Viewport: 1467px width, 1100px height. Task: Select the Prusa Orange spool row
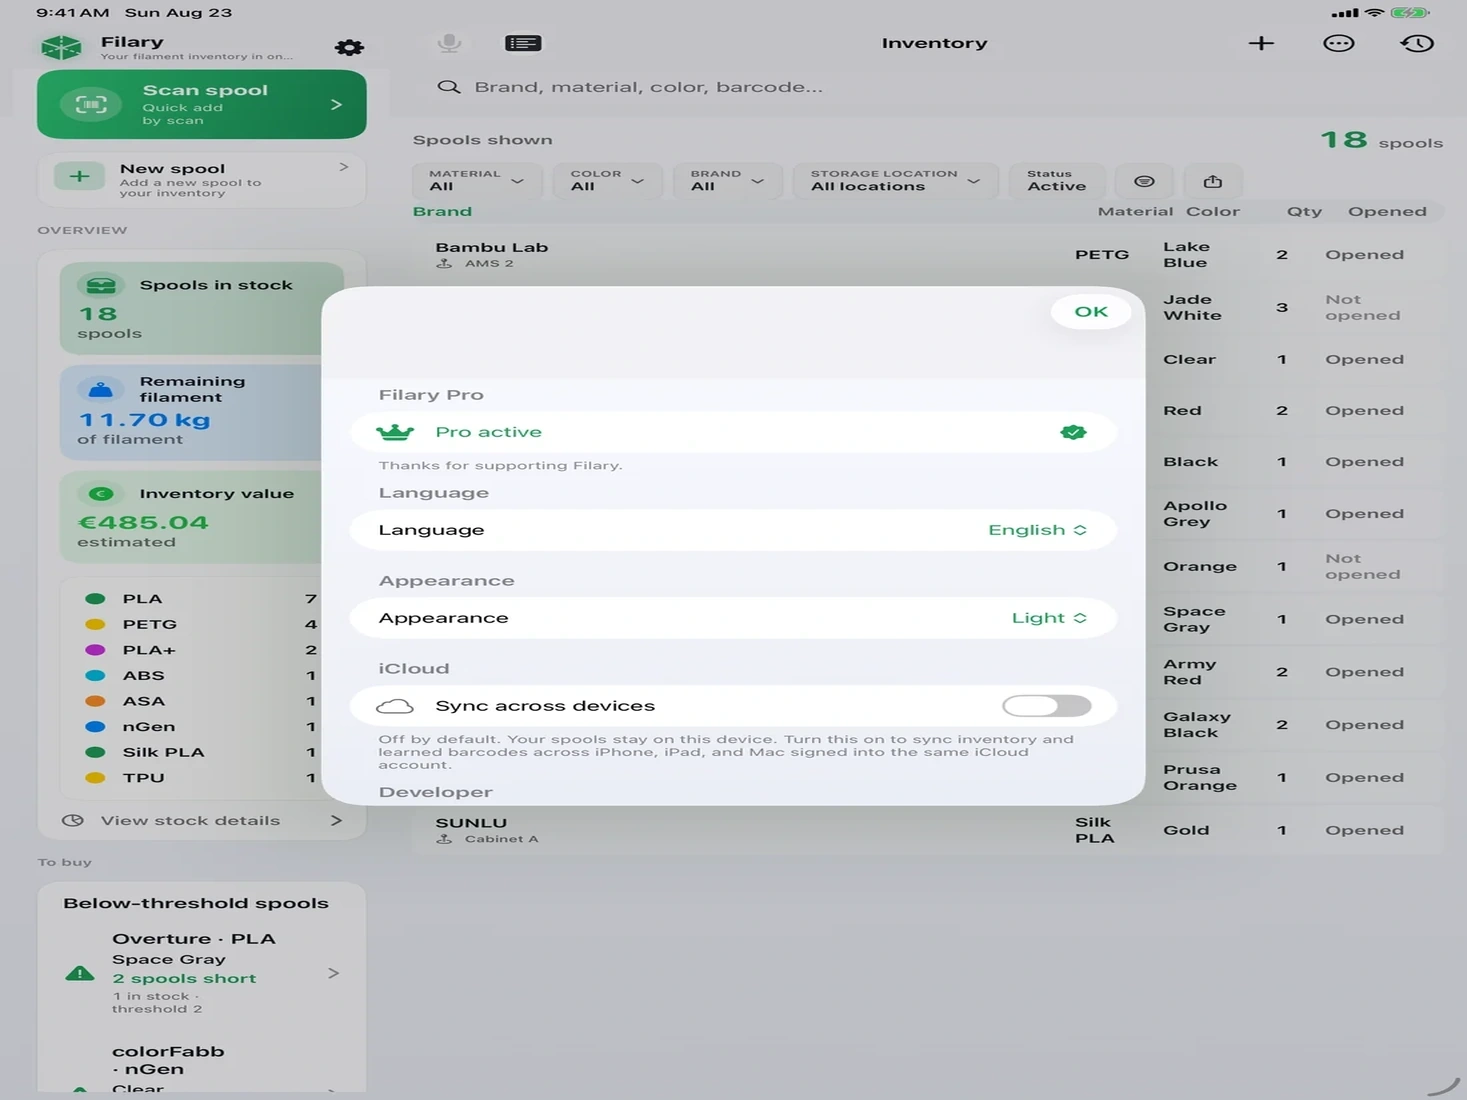click(x=1295, y=777)
